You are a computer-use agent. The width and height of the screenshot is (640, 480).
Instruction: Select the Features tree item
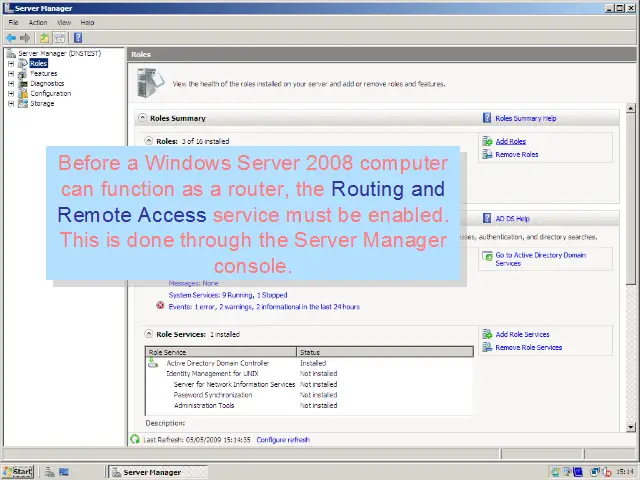coord(44,73)
